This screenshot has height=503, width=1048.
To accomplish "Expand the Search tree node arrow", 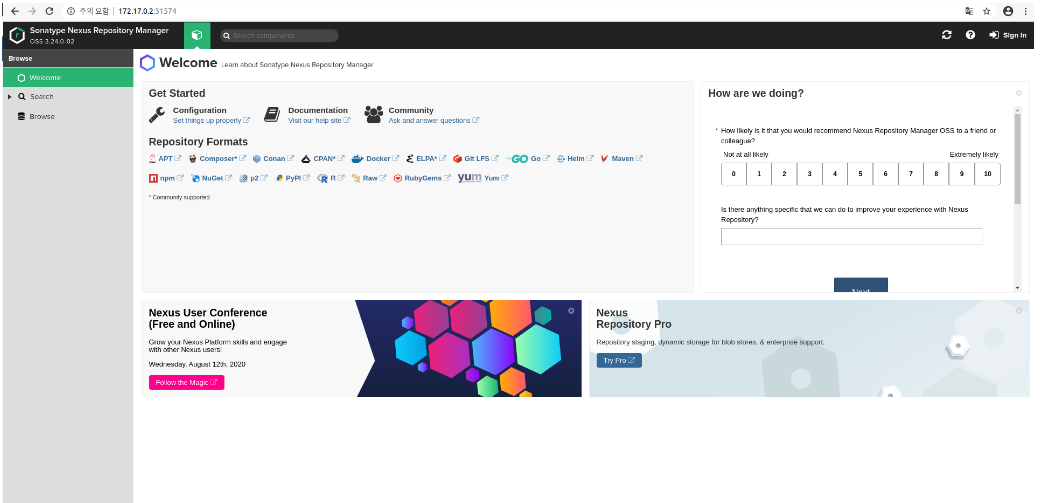I will [x=9, y=97].
